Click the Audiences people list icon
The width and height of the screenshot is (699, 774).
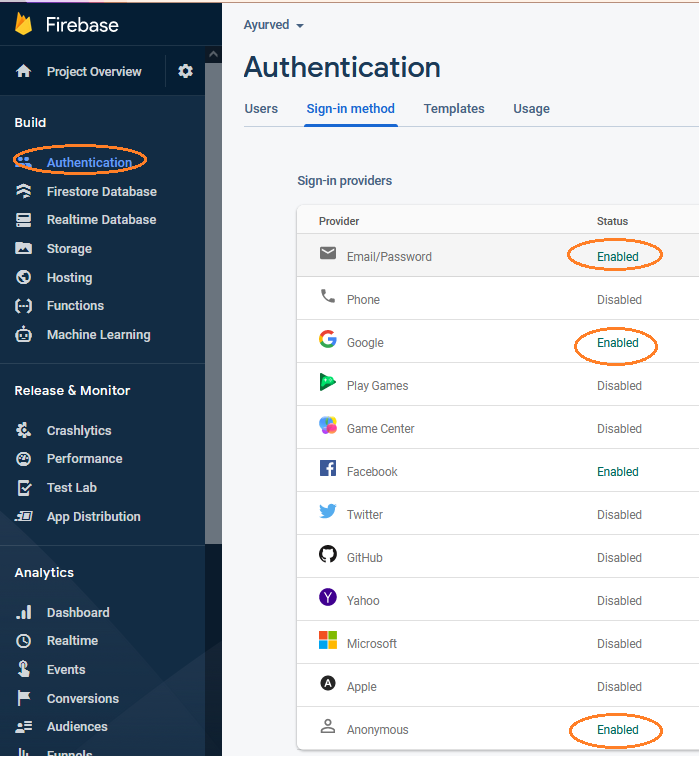click(x=23, y=727)
